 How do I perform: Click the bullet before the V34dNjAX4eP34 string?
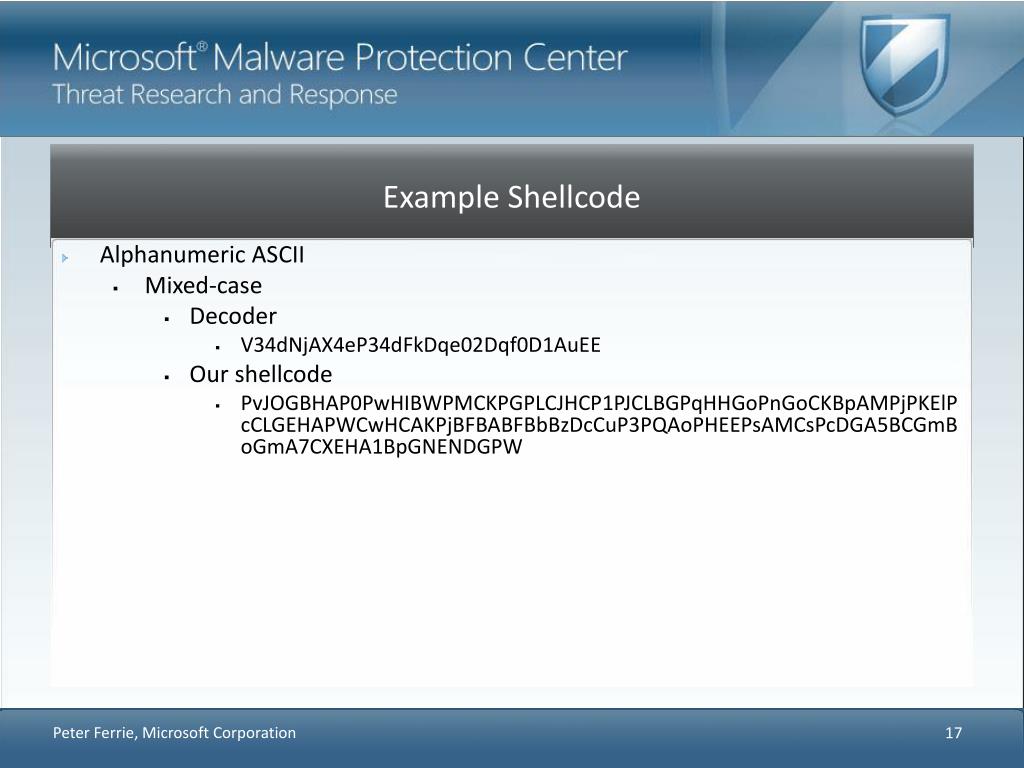tap(217, 347)
